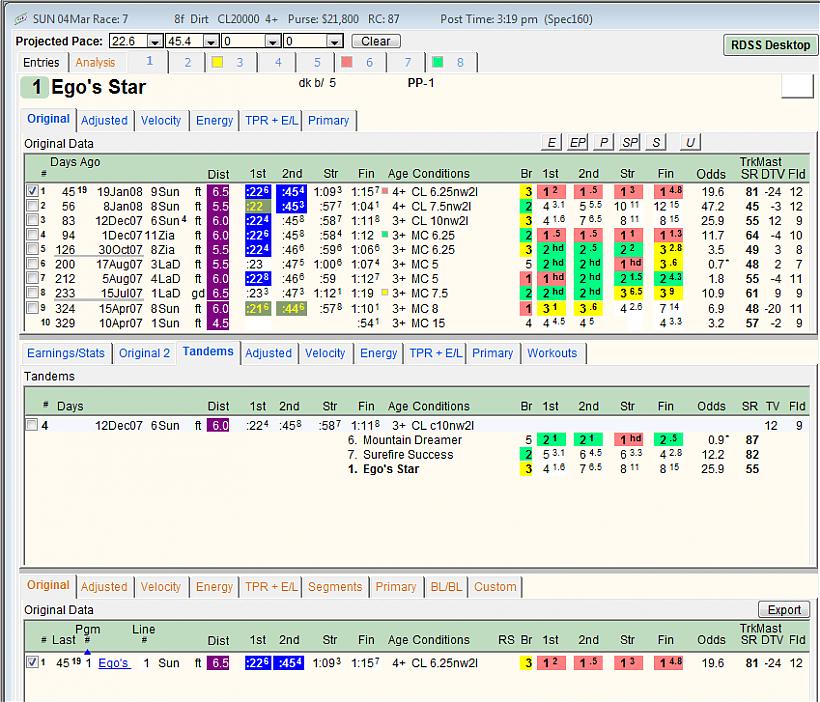The image size is (820, 702).
Task: Expand the 45.4 projected pace dropdown
Action: 211,41
